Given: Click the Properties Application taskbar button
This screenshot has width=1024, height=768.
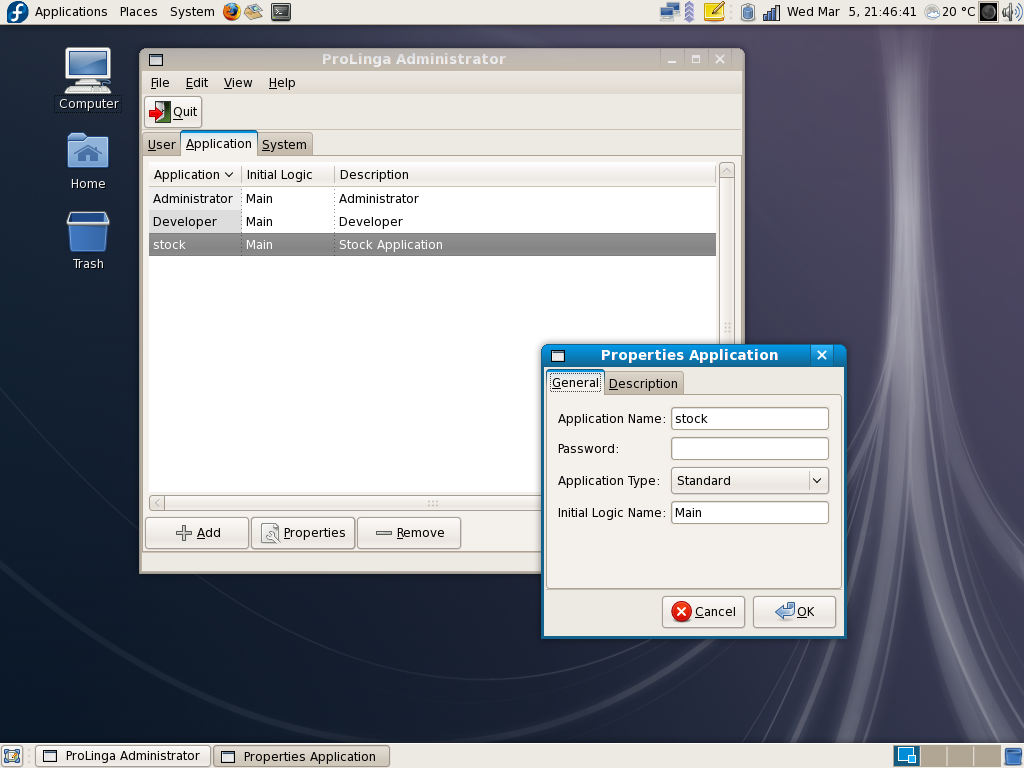Looking at the screenshot, I should click(302, 756).
